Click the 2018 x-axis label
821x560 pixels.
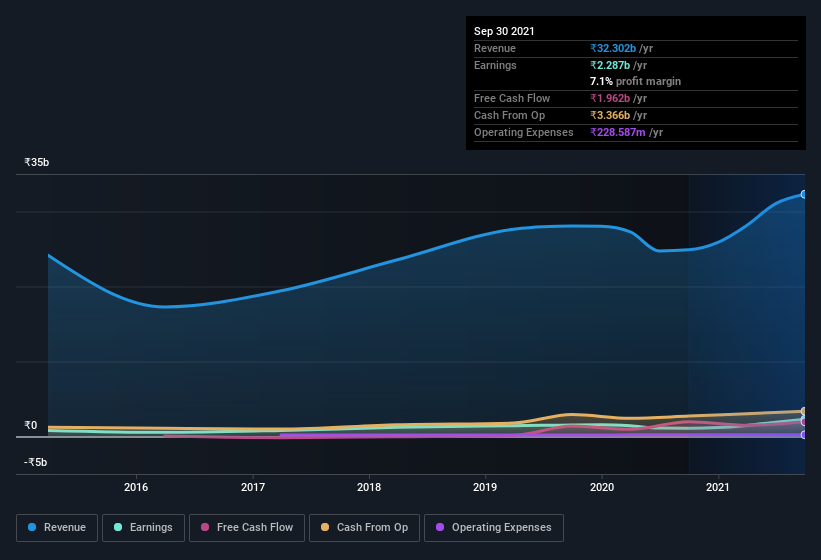(x=369, y=487)
